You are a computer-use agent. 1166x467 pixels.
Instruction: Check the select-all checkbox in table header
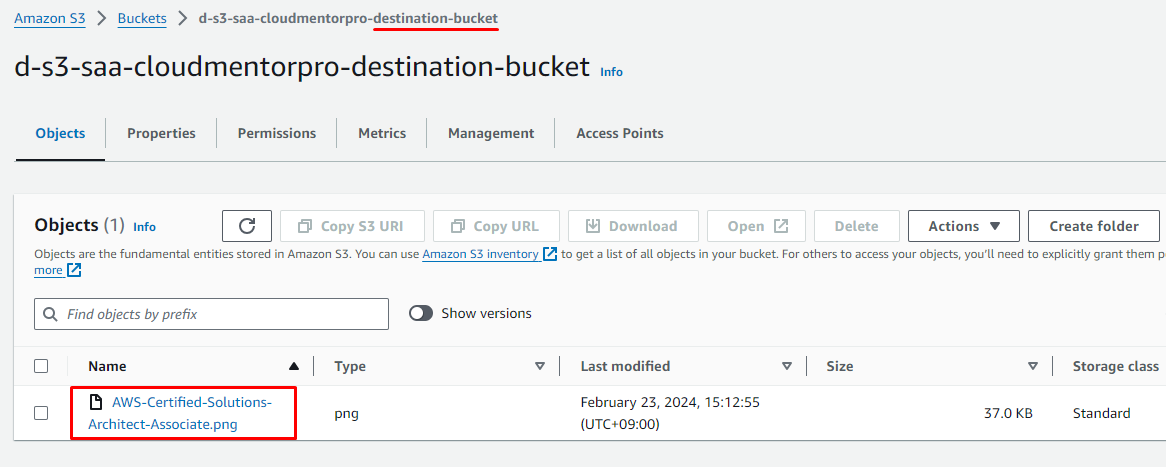(41, 366)
